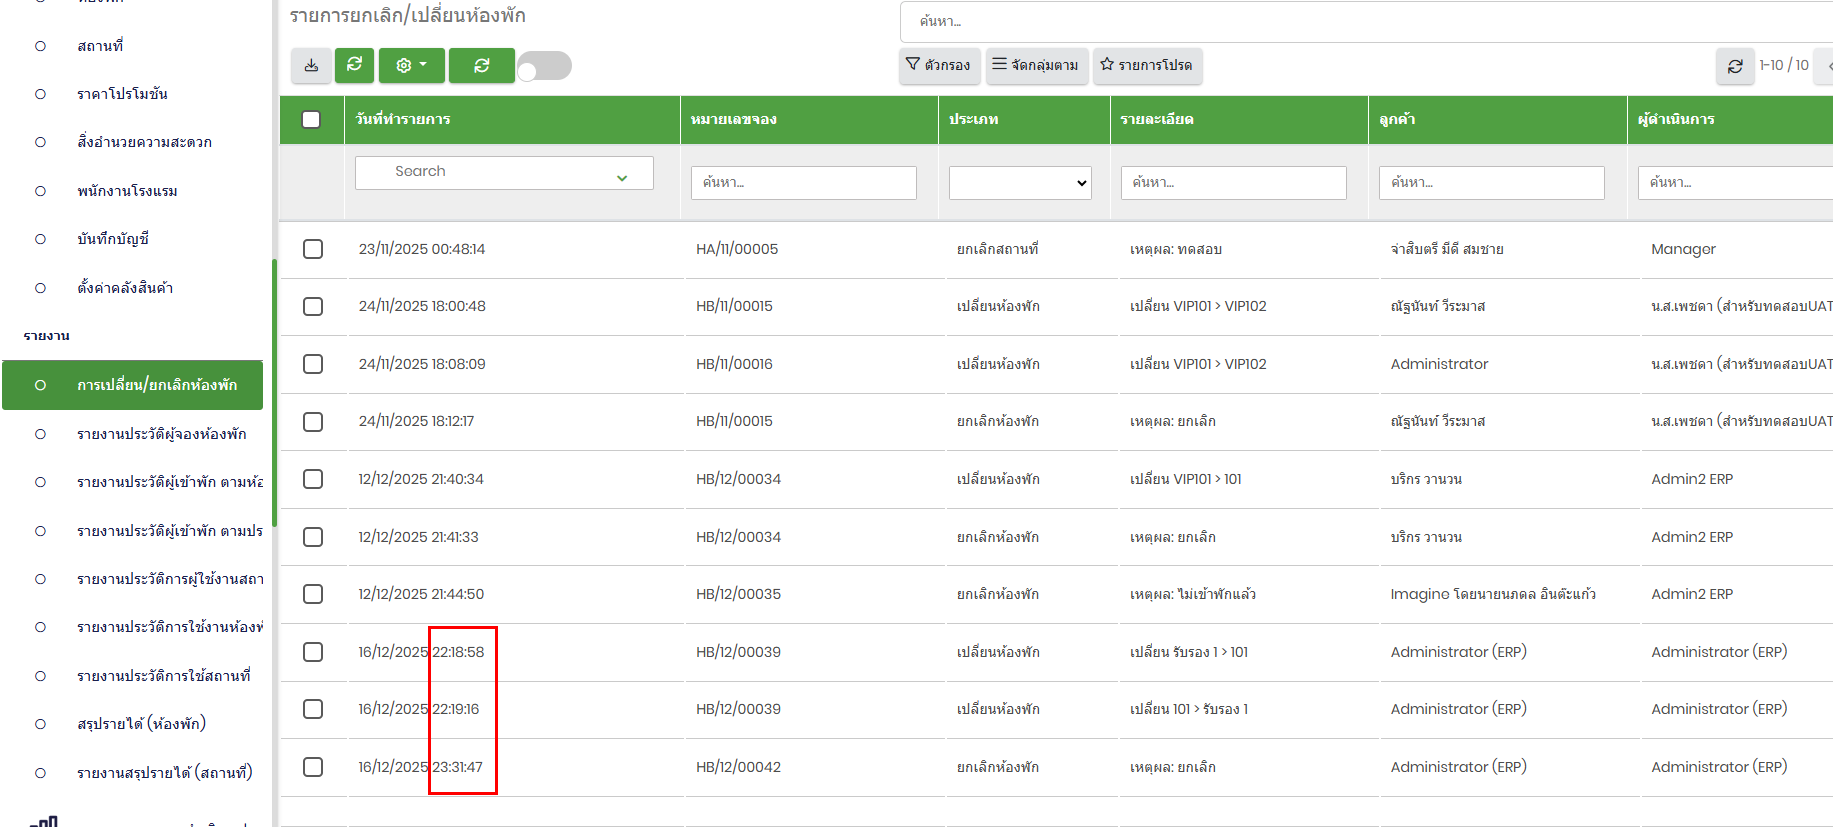Click the ลูกค้า column header
The image size is (1833, 827).
click(x=1397, y=120)
